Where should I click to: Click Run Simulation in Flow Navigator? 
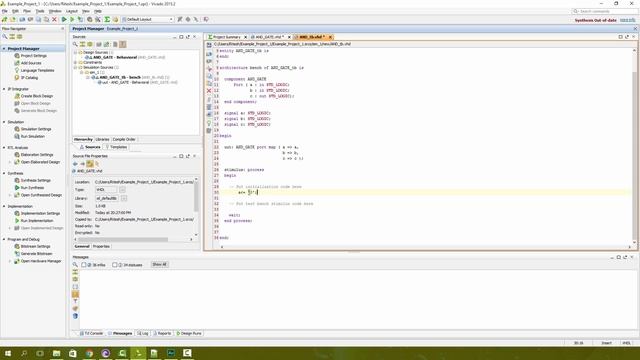33,136
